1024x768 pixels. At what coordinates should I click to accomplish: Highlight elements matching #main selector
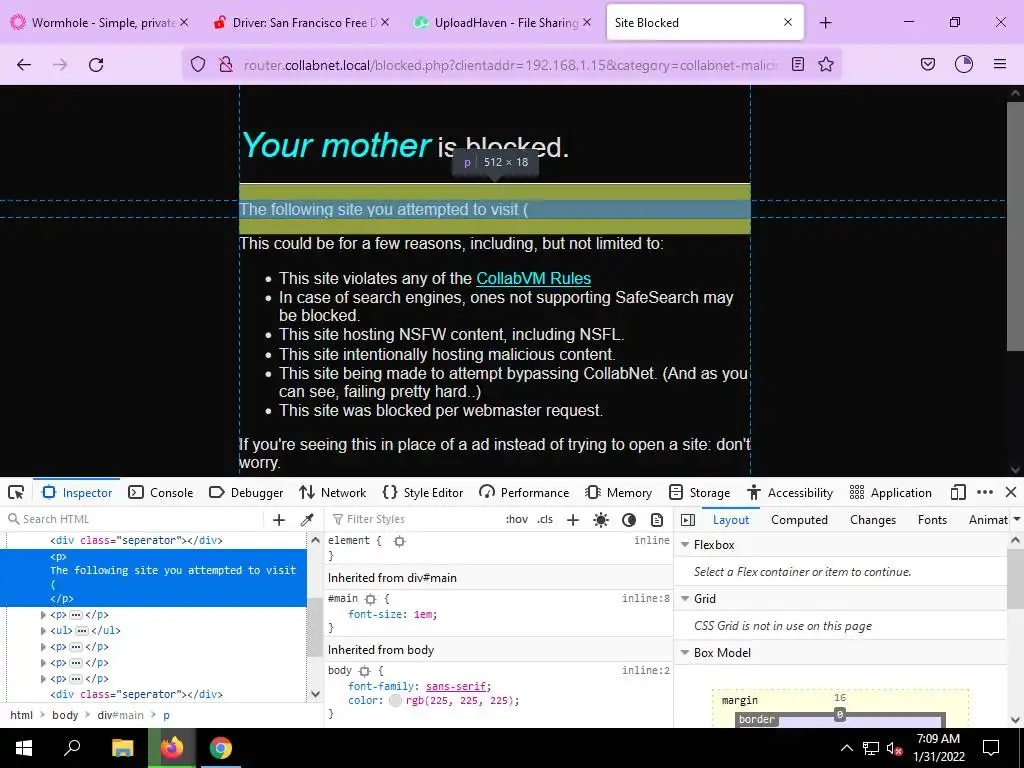371,598
